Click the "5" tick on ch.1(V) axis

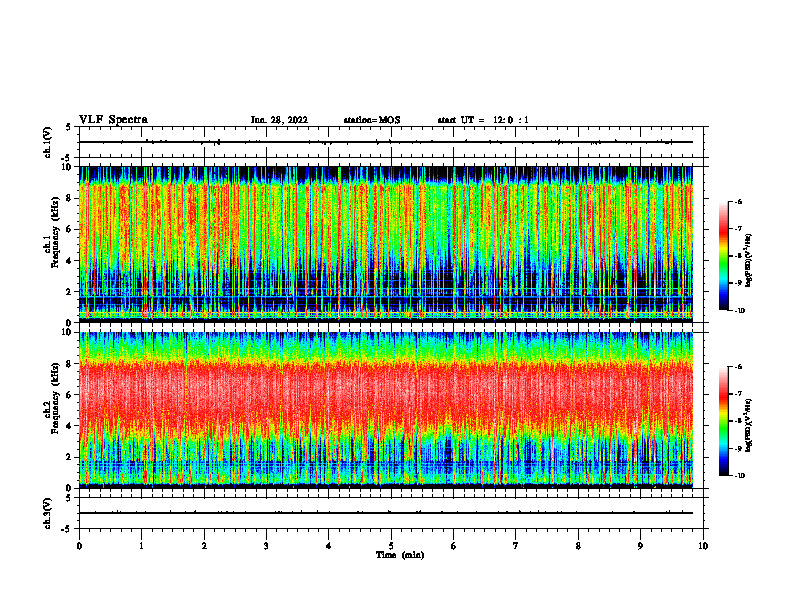(69, 128)
